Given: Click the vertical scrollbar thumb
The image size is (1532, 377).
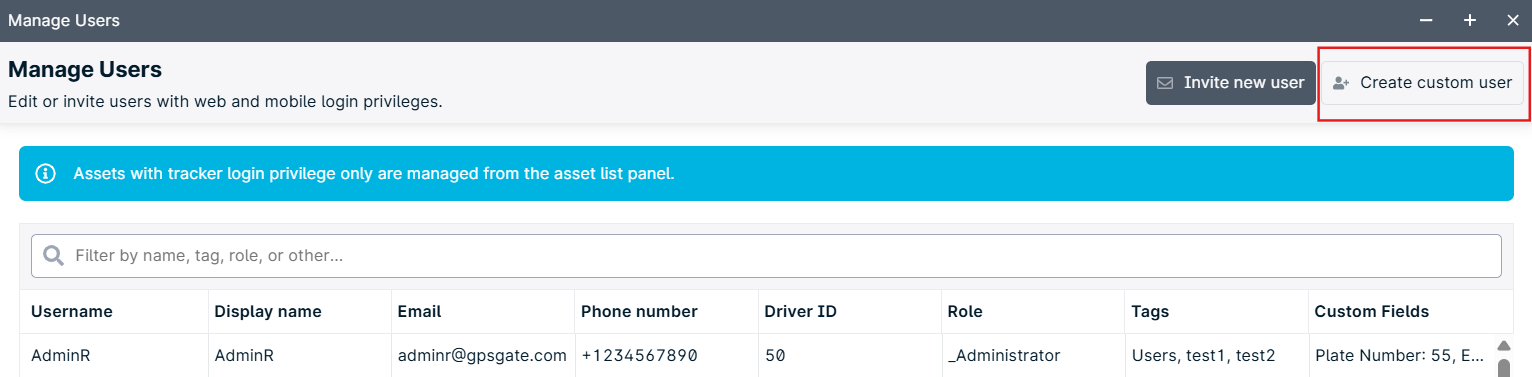Looking at the screenshot, I should 1503,369.
